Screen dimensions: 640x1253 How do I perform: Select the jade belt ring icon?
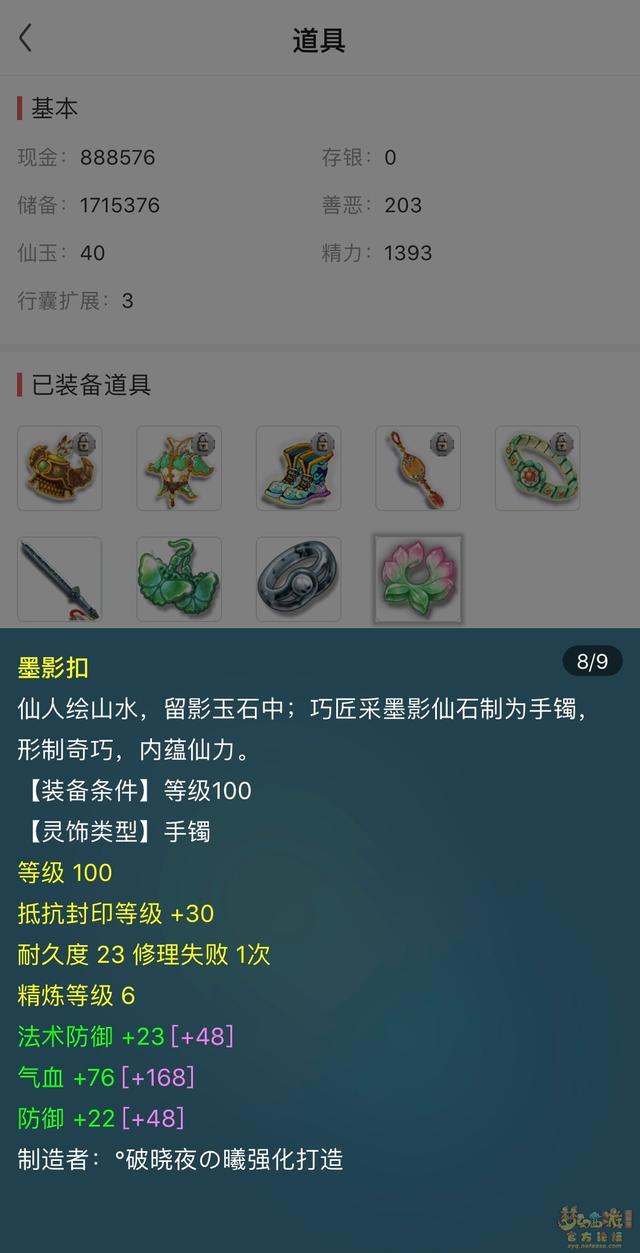click(x=537, y=468)
